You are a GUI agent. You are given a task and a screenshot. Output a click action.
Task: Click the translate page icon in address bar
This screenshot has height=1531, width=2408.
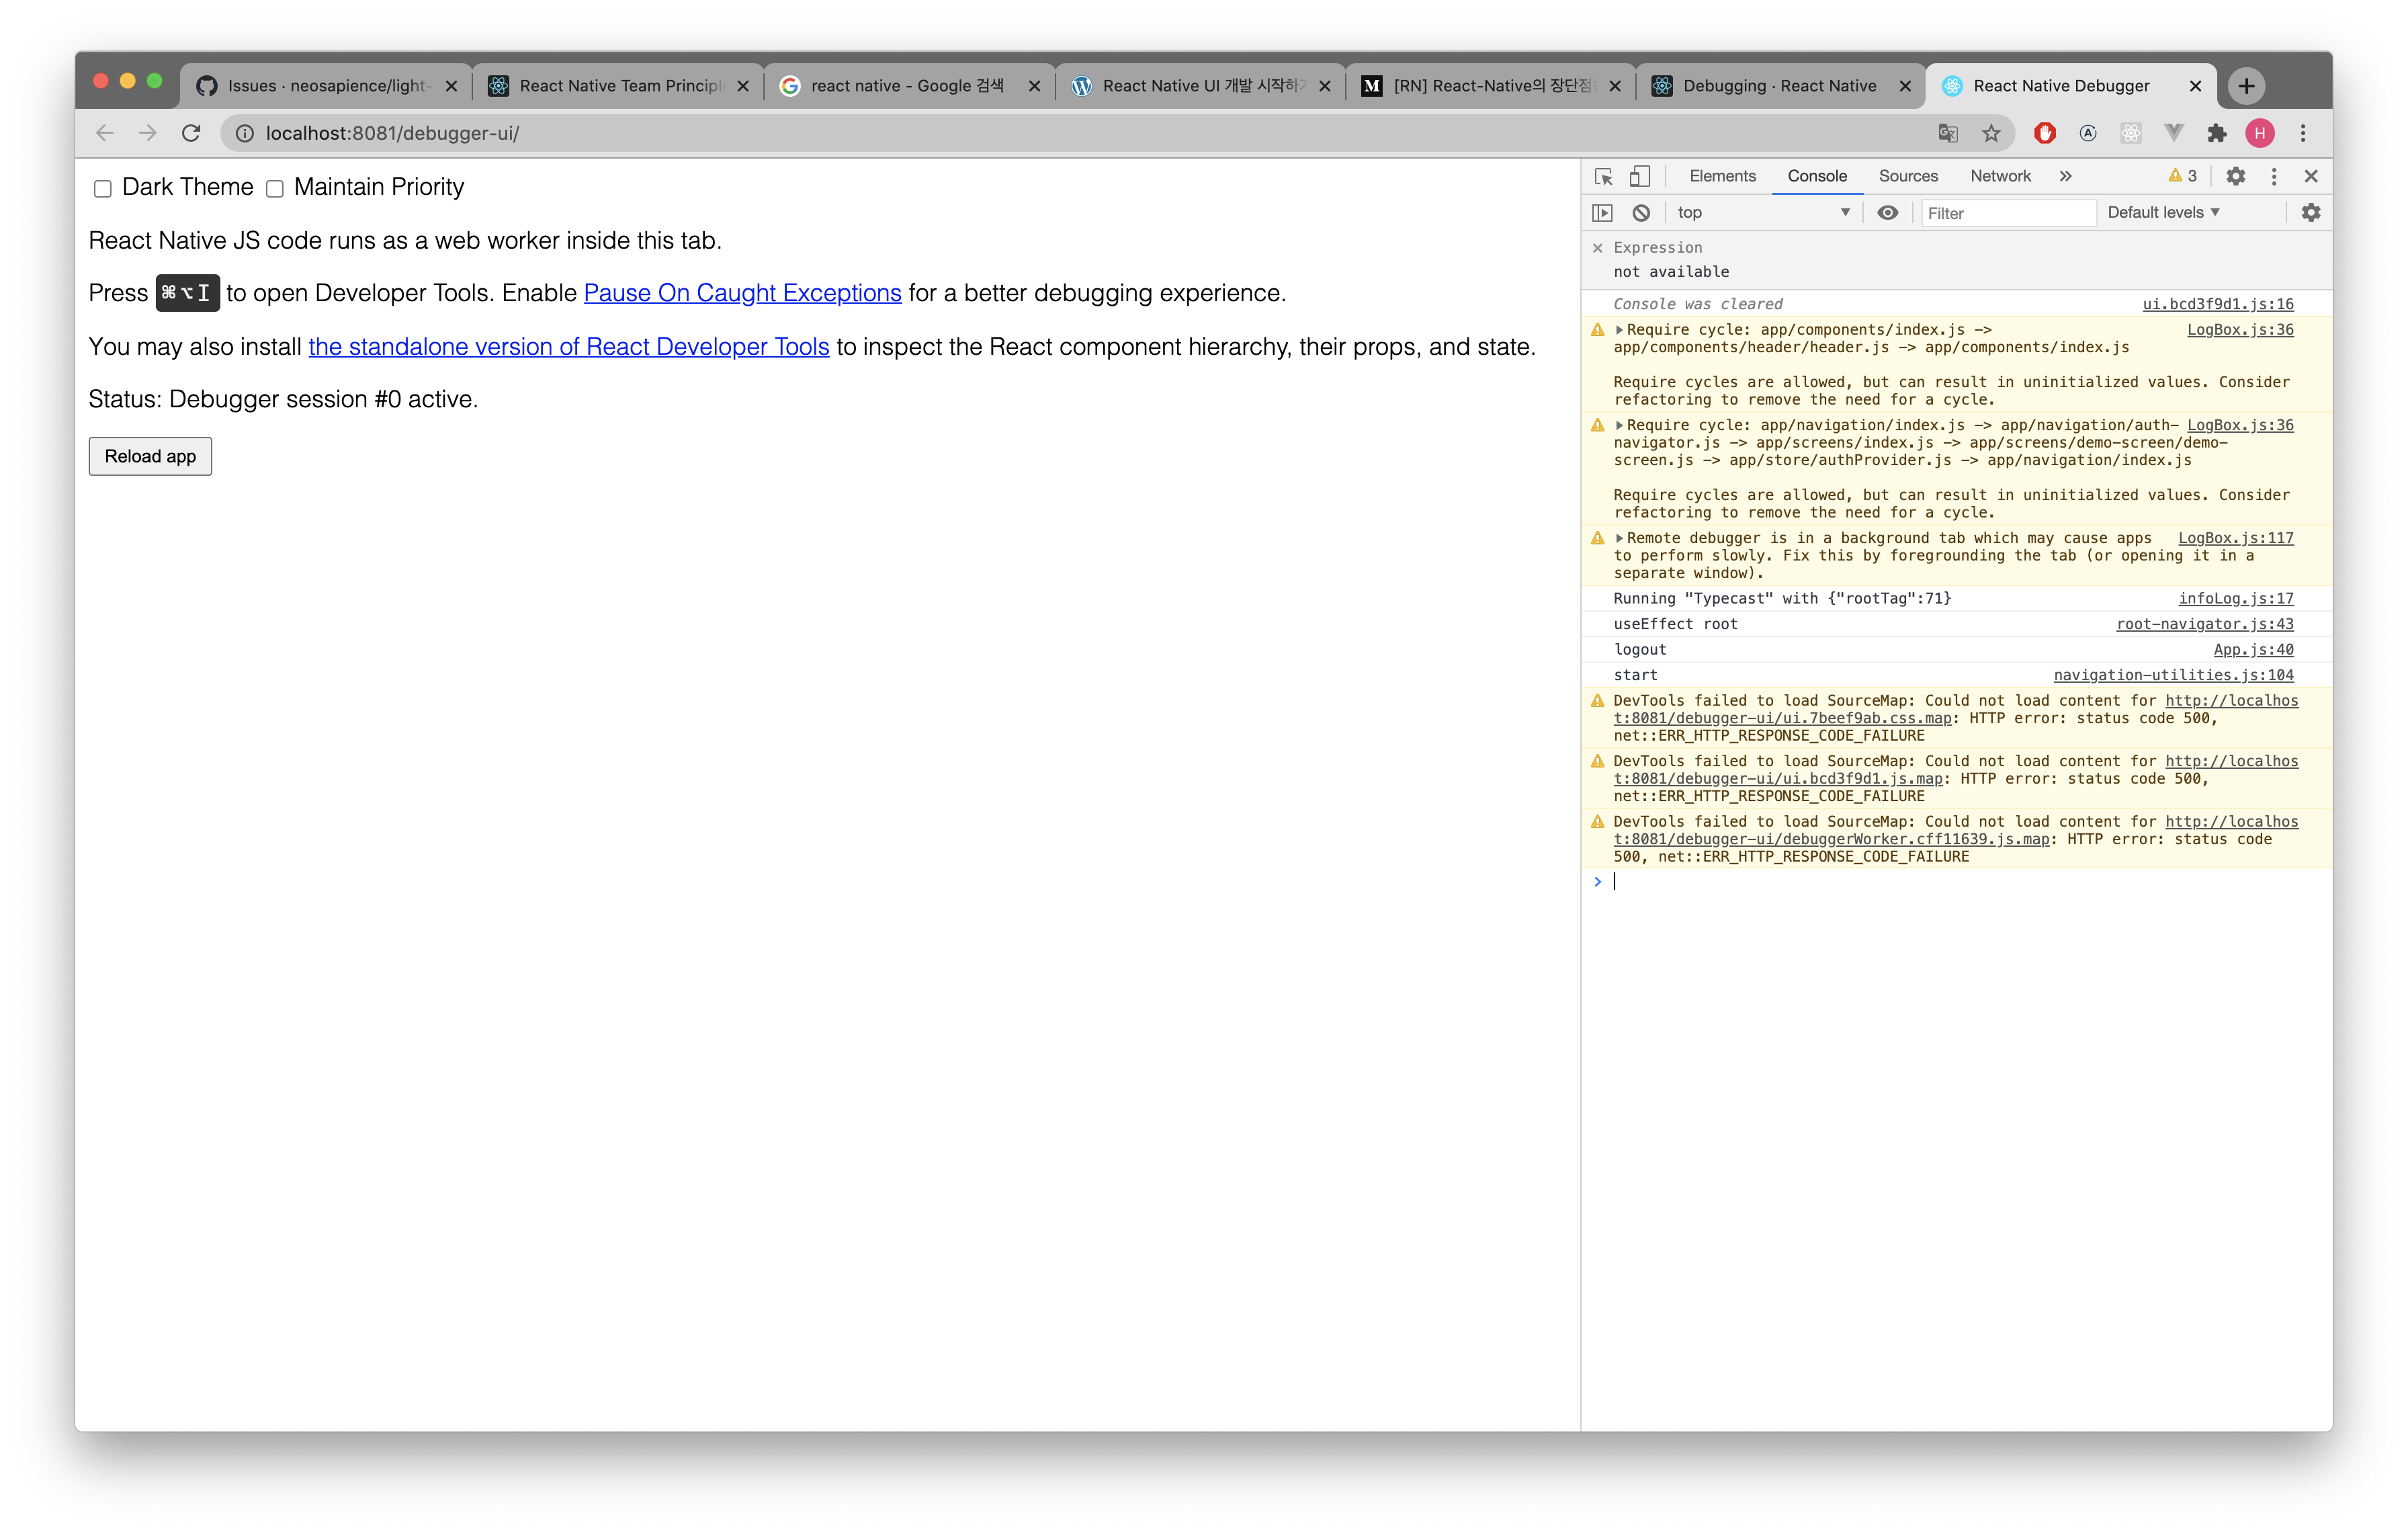1947,133
